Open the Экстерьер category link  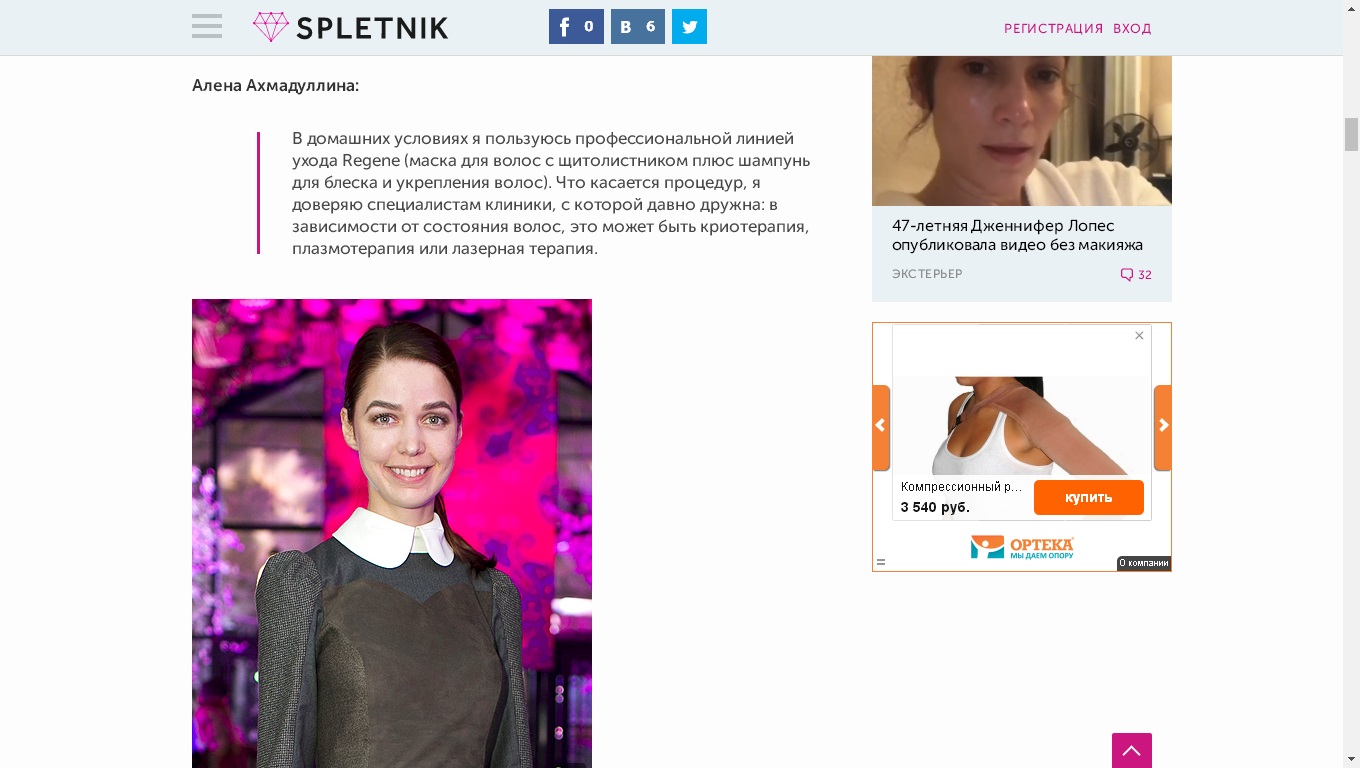tap(927, 274)
